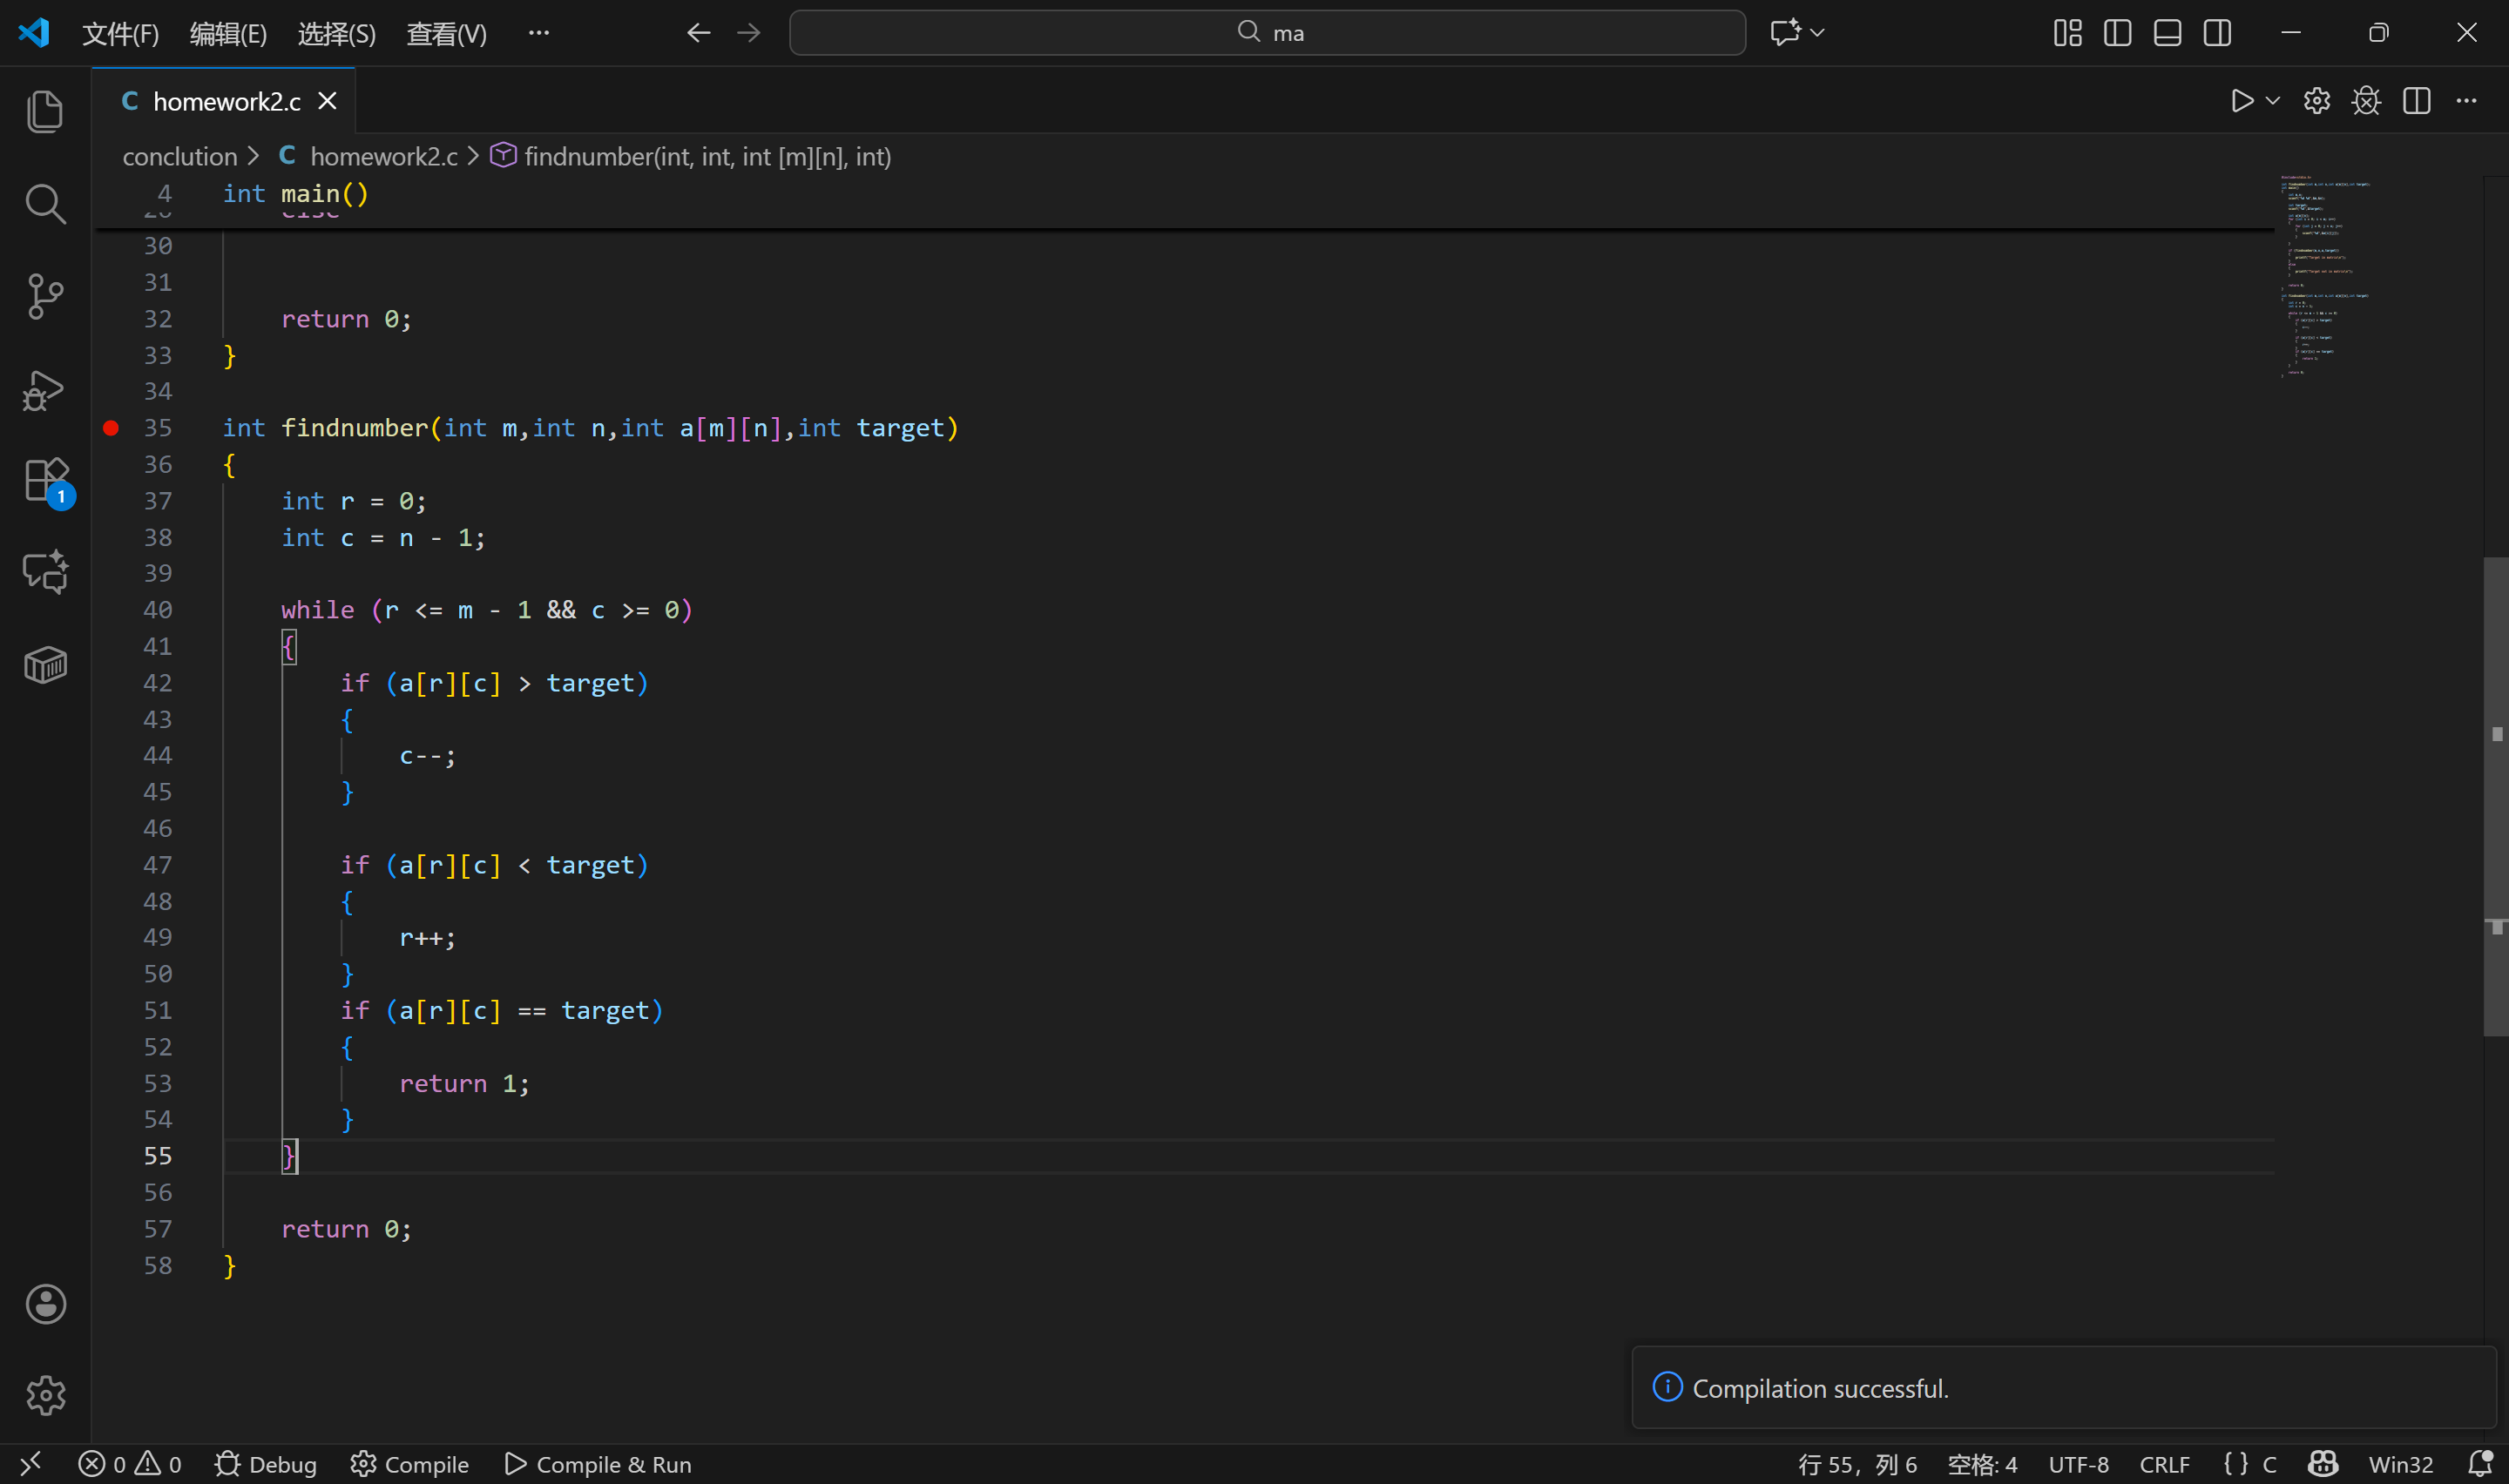Open the Run and Debug view
Viewport: 2509px width, 1484px height.
(x=45, y=390)
